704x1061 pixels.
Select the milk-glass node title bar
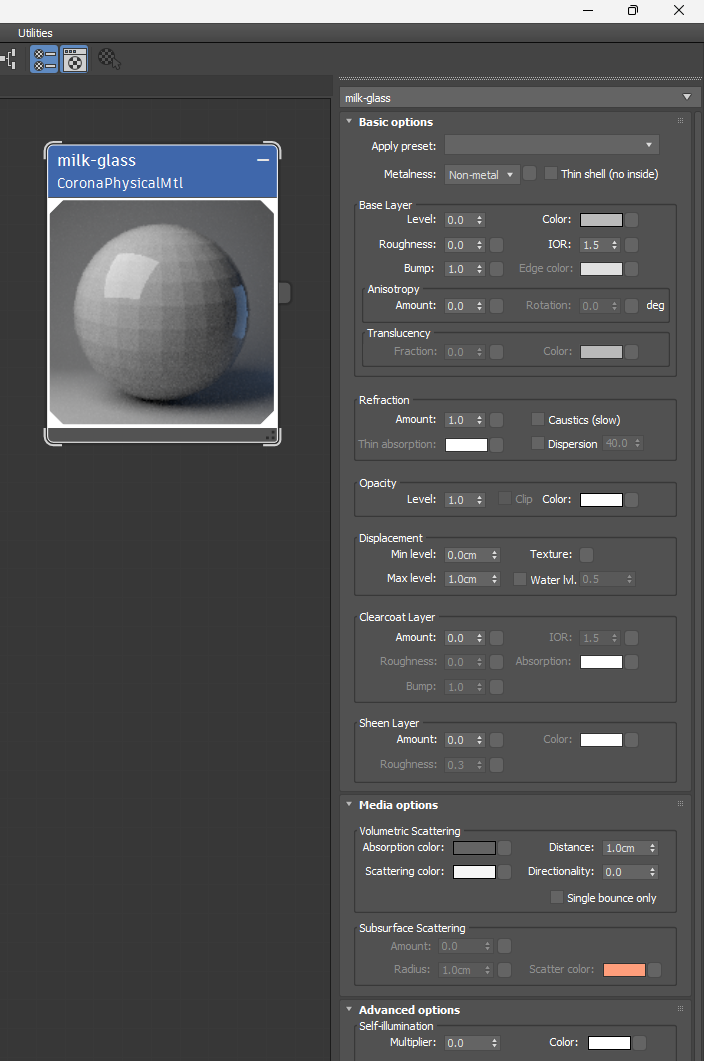pyautogui.click(x=162, y=172)
